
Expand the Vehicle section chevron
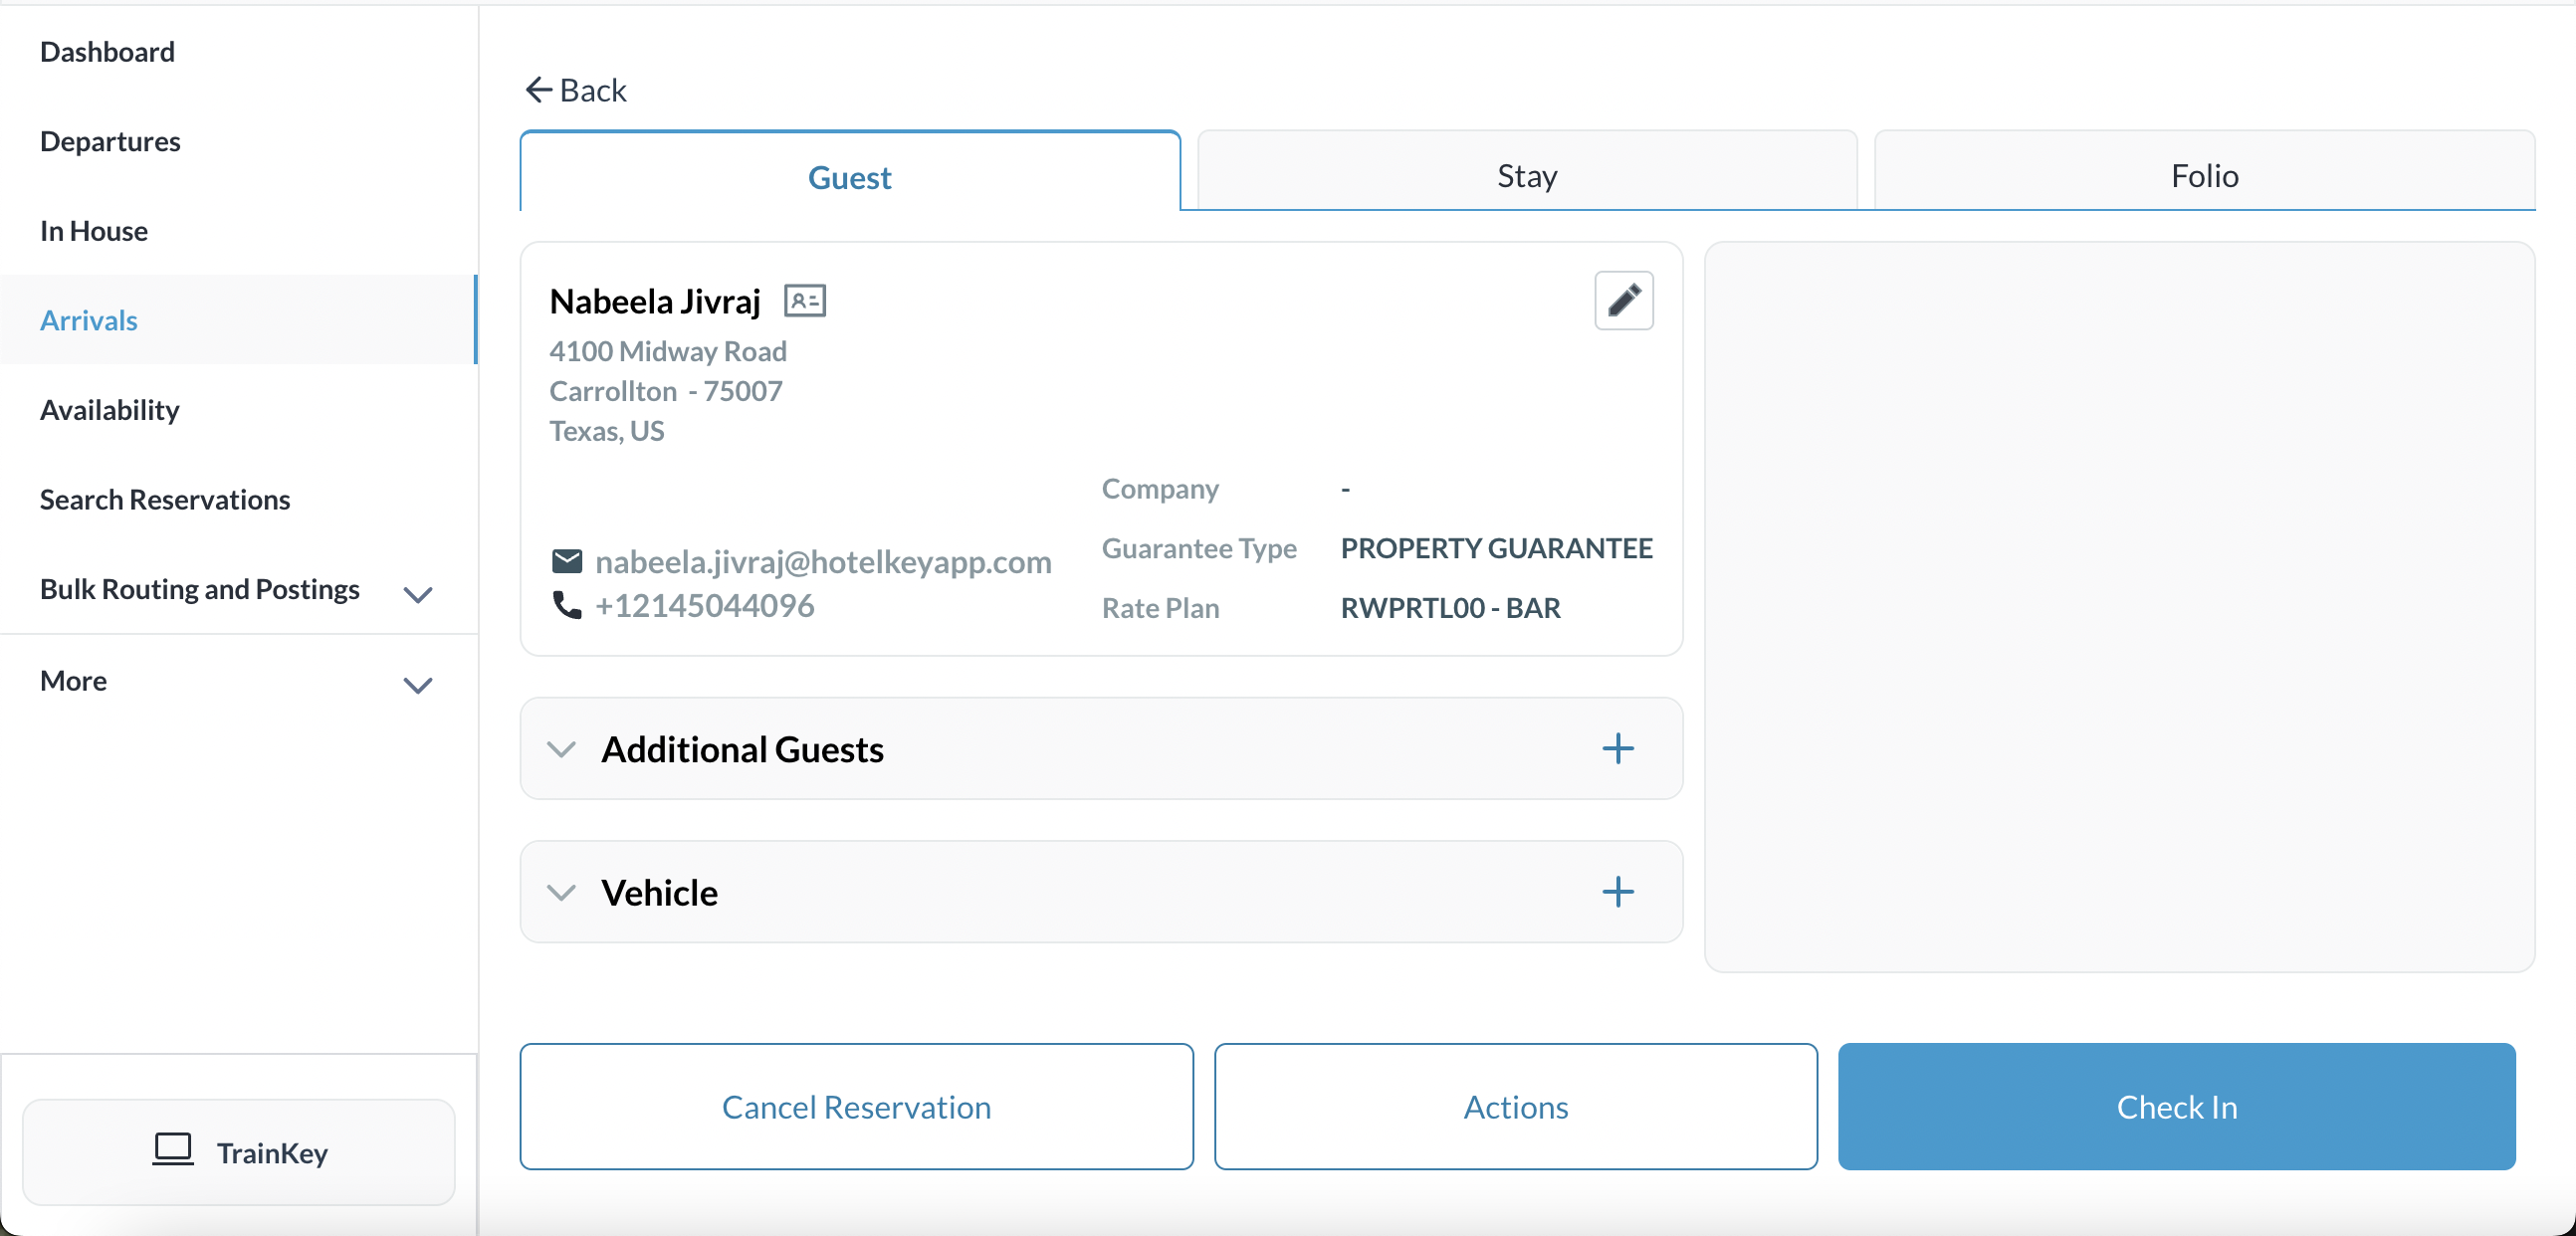[562, 892]
